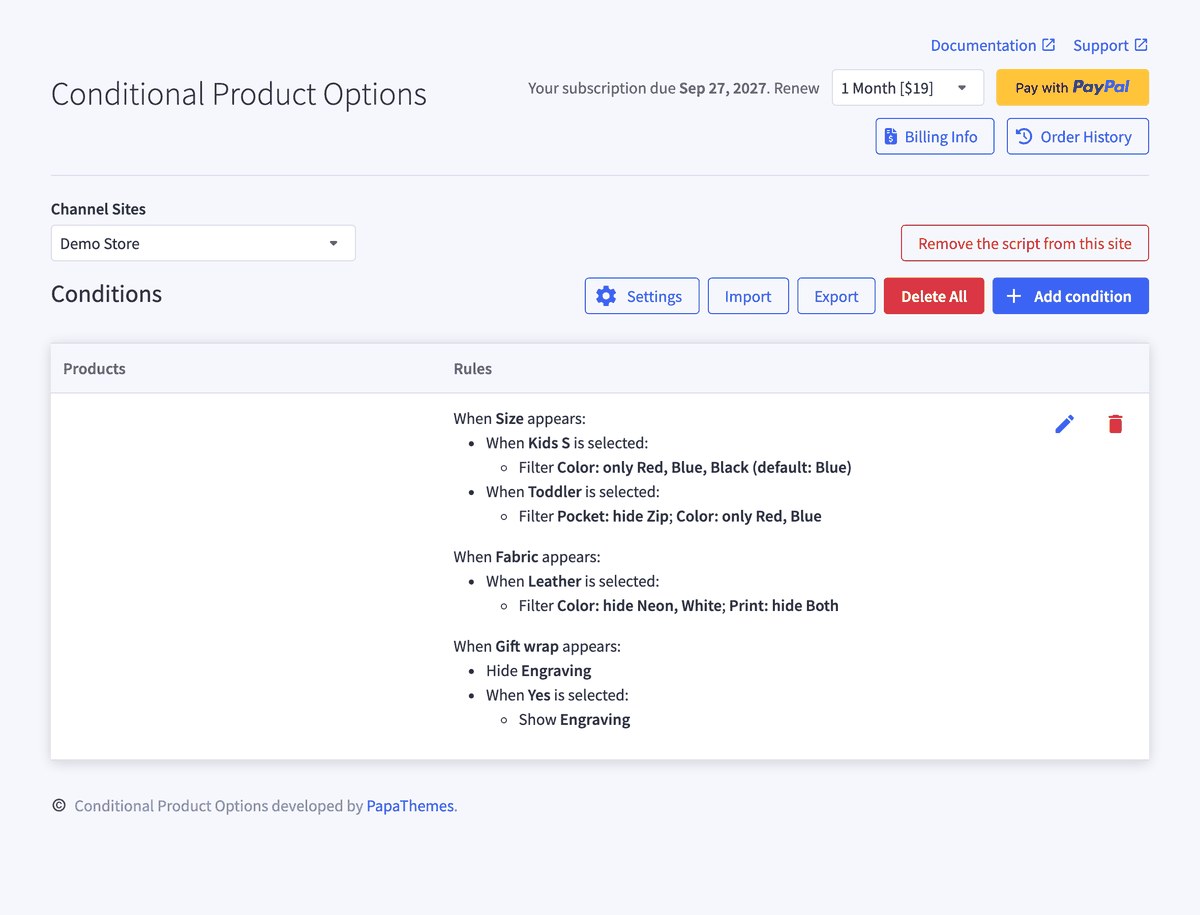The image size is (1200, 915).
Task: Click Remove the script from this site
Action: [1025, 243]
